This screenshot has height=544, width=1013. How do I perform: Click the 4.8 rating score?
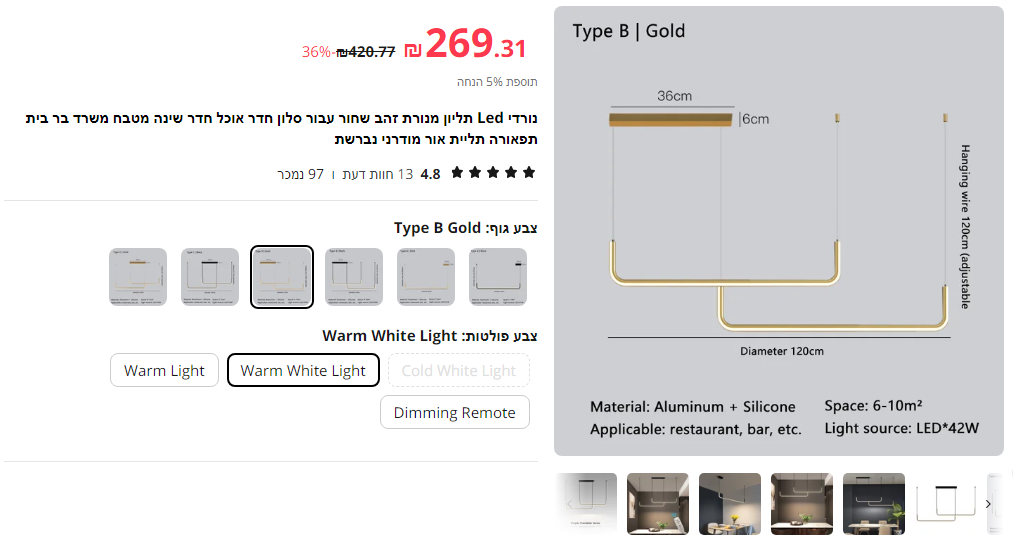coord(430,174)
